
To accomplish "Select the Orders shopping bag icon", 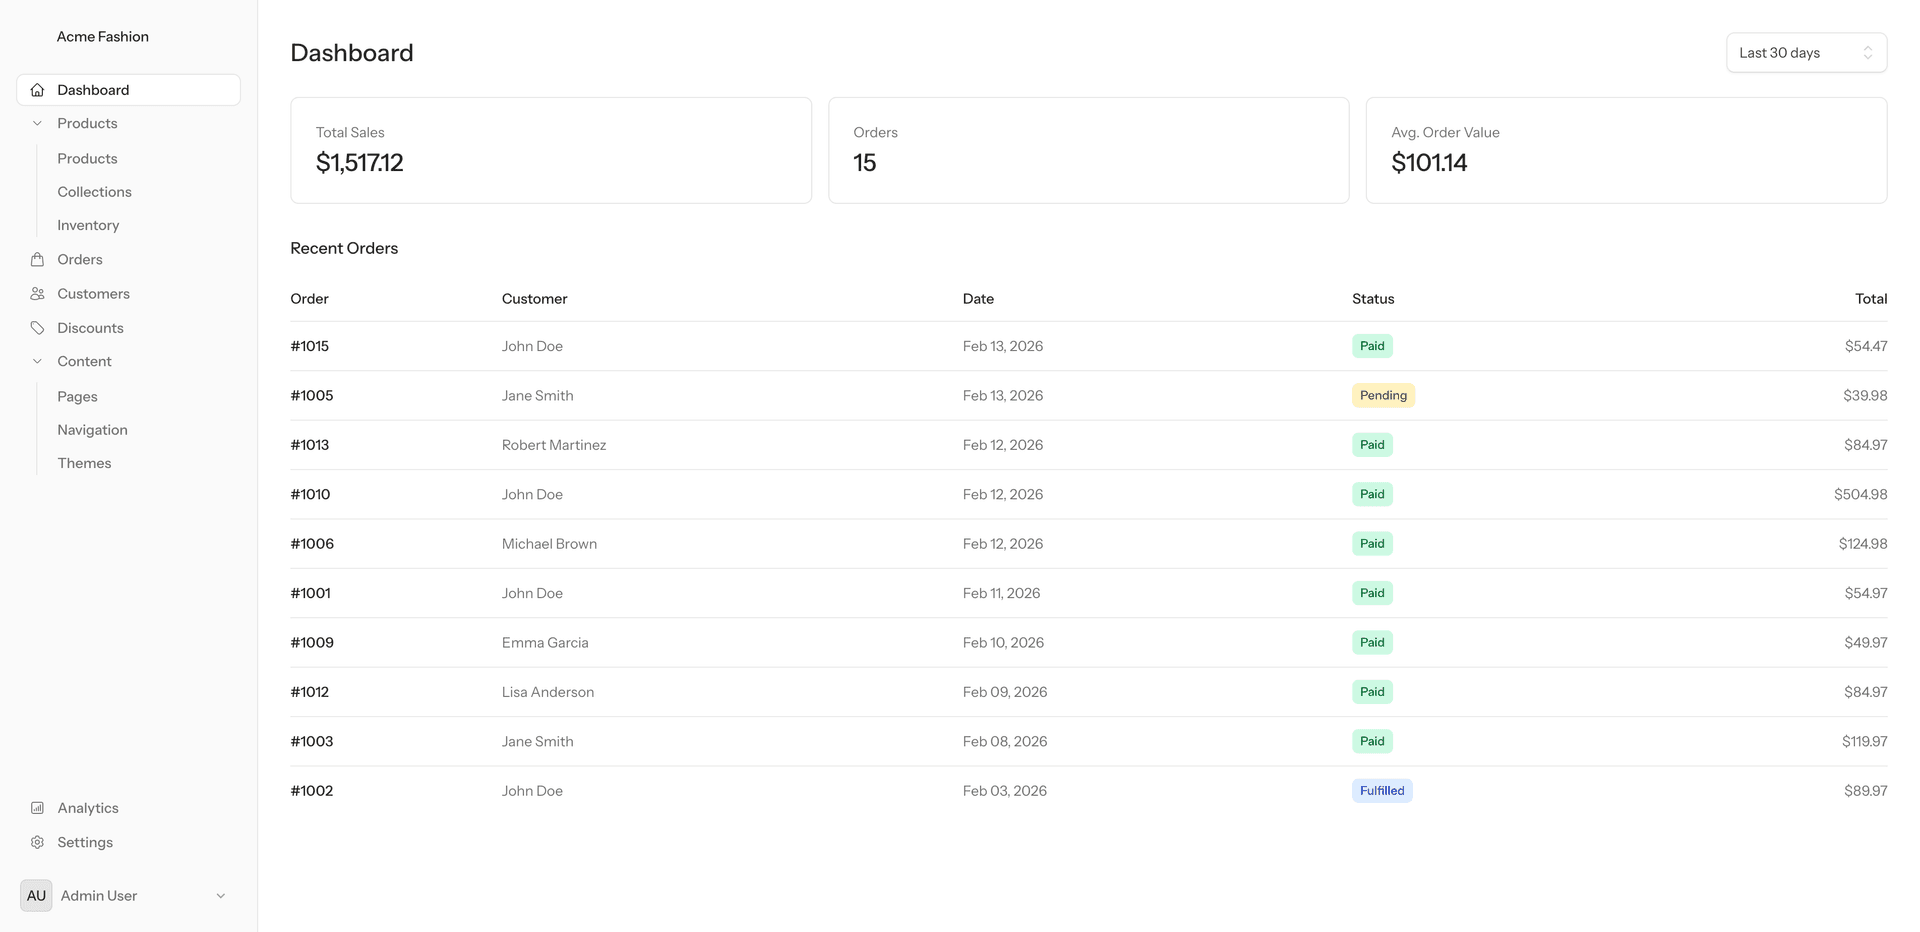I will click(x=37, y=259).
